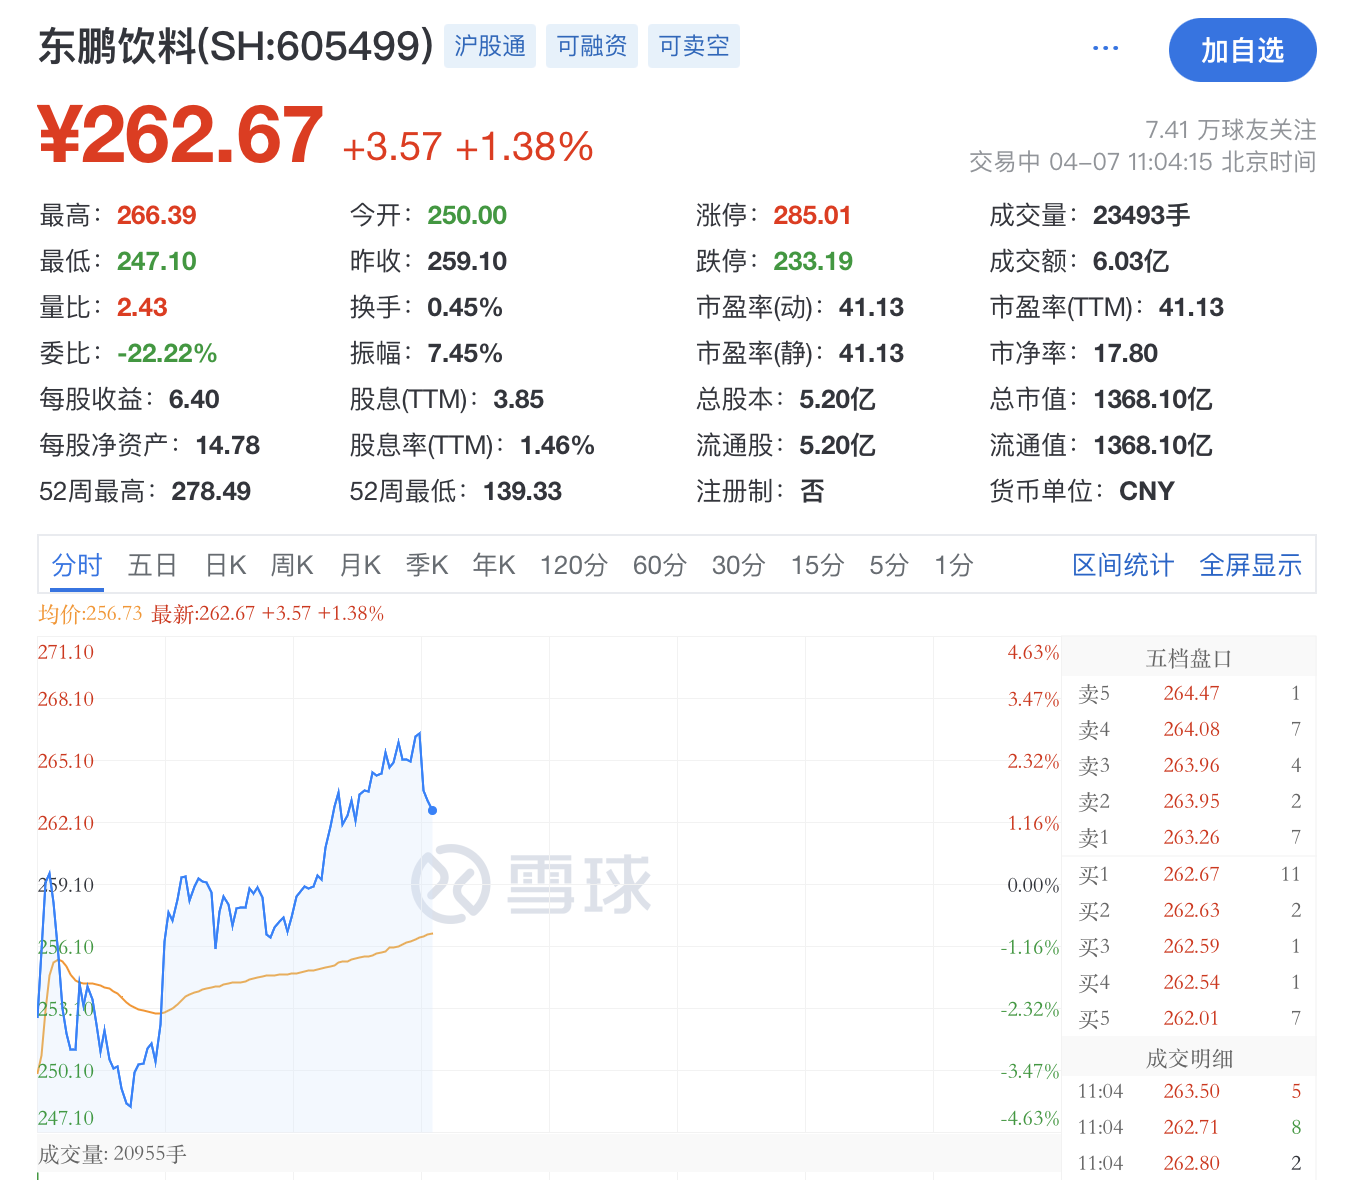Viewport: 1346px width, 1180px height.
Task: Click the 成交额 value 6.03亿
Action: click(x=1131, y=261)
